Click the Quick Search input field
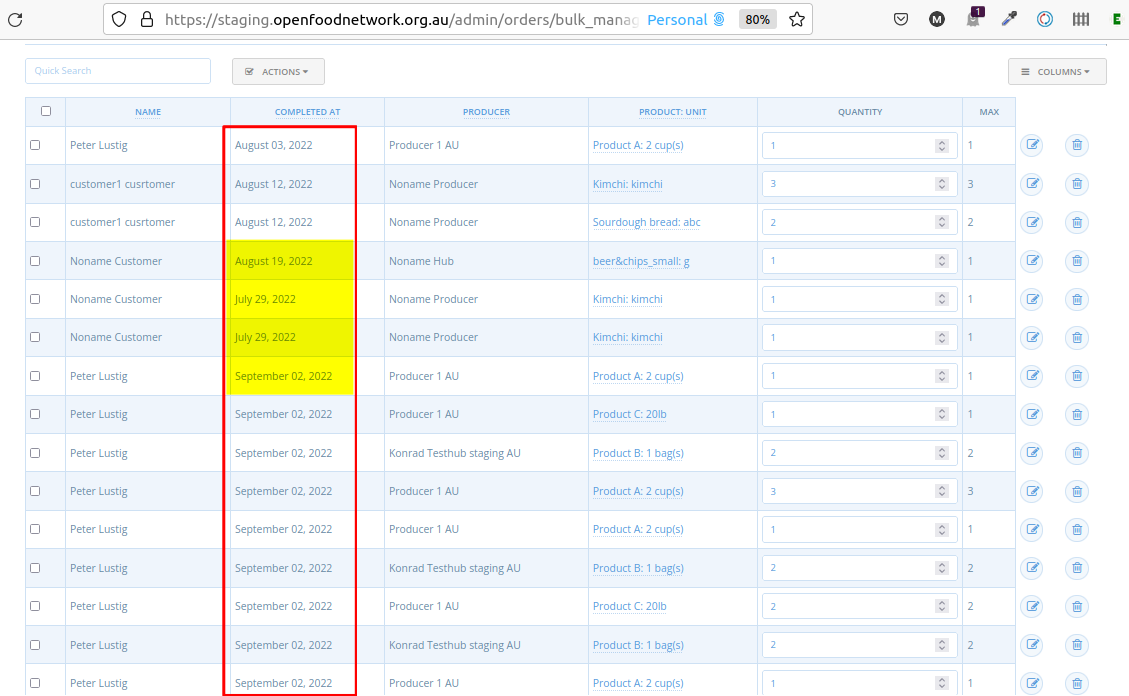The height and width of the screenshot is (696, 1129). pos(117,71)
